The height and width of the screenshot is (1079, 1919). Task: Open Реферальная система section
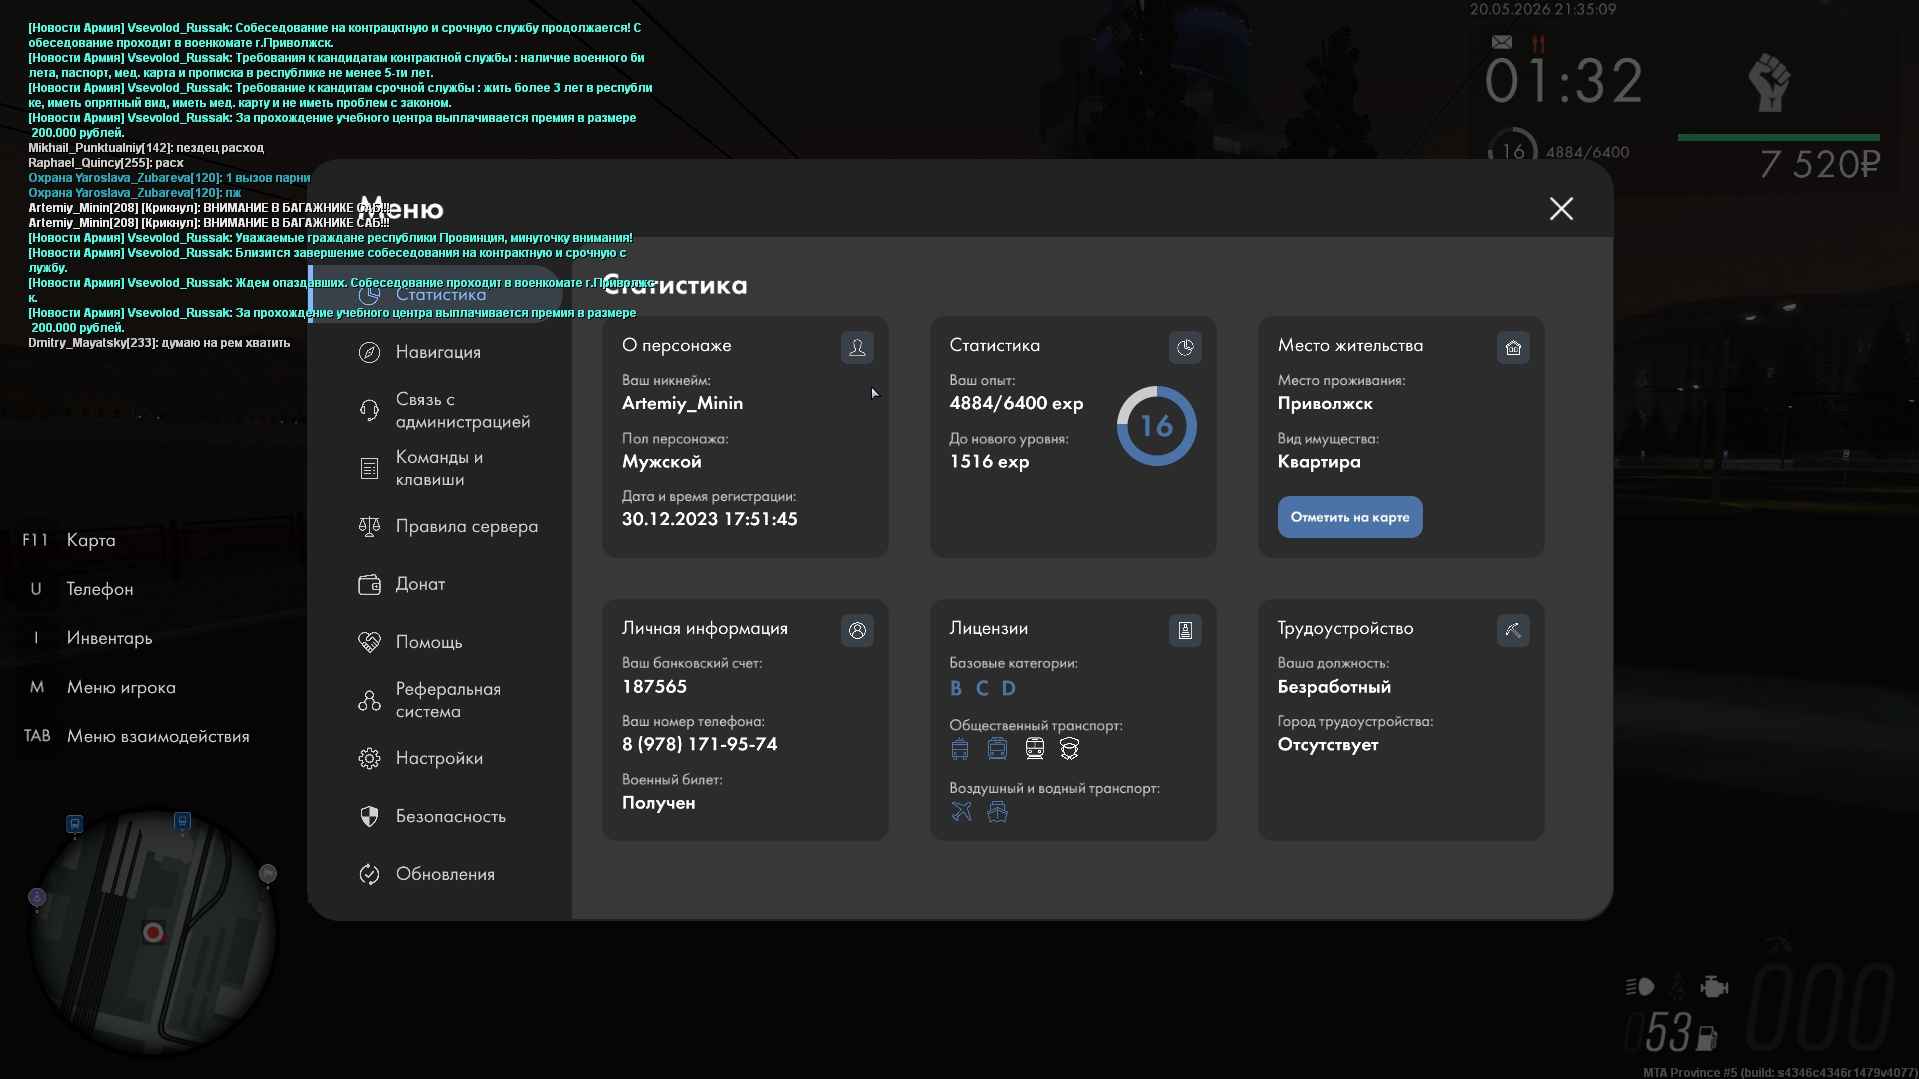[x=448, y=700]
